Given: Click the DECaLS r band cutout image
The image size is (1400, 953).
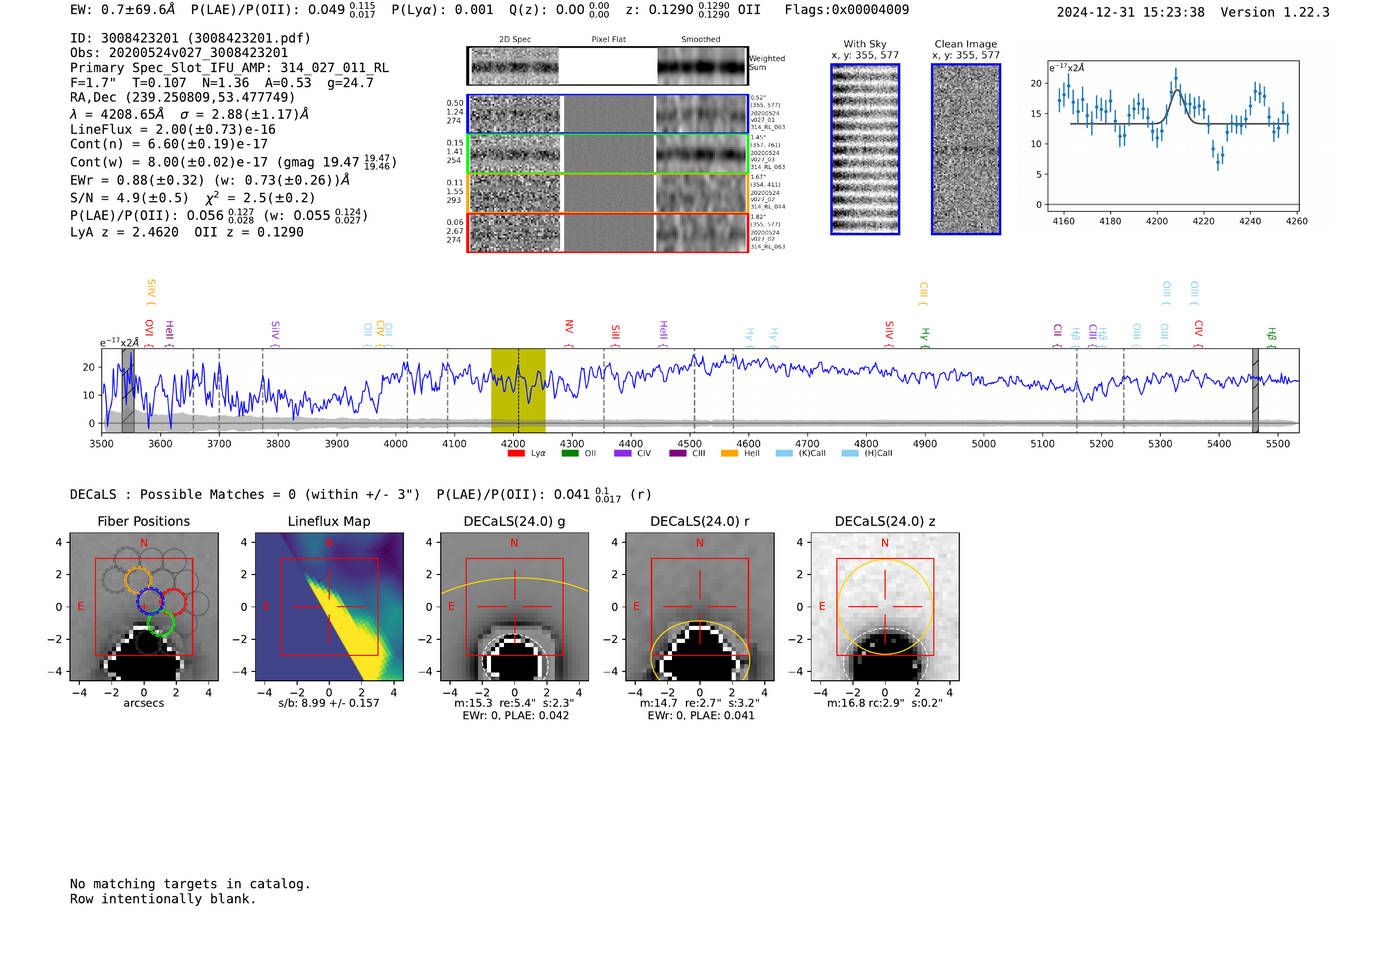Looking at the screenshot, I should point(699,606).
